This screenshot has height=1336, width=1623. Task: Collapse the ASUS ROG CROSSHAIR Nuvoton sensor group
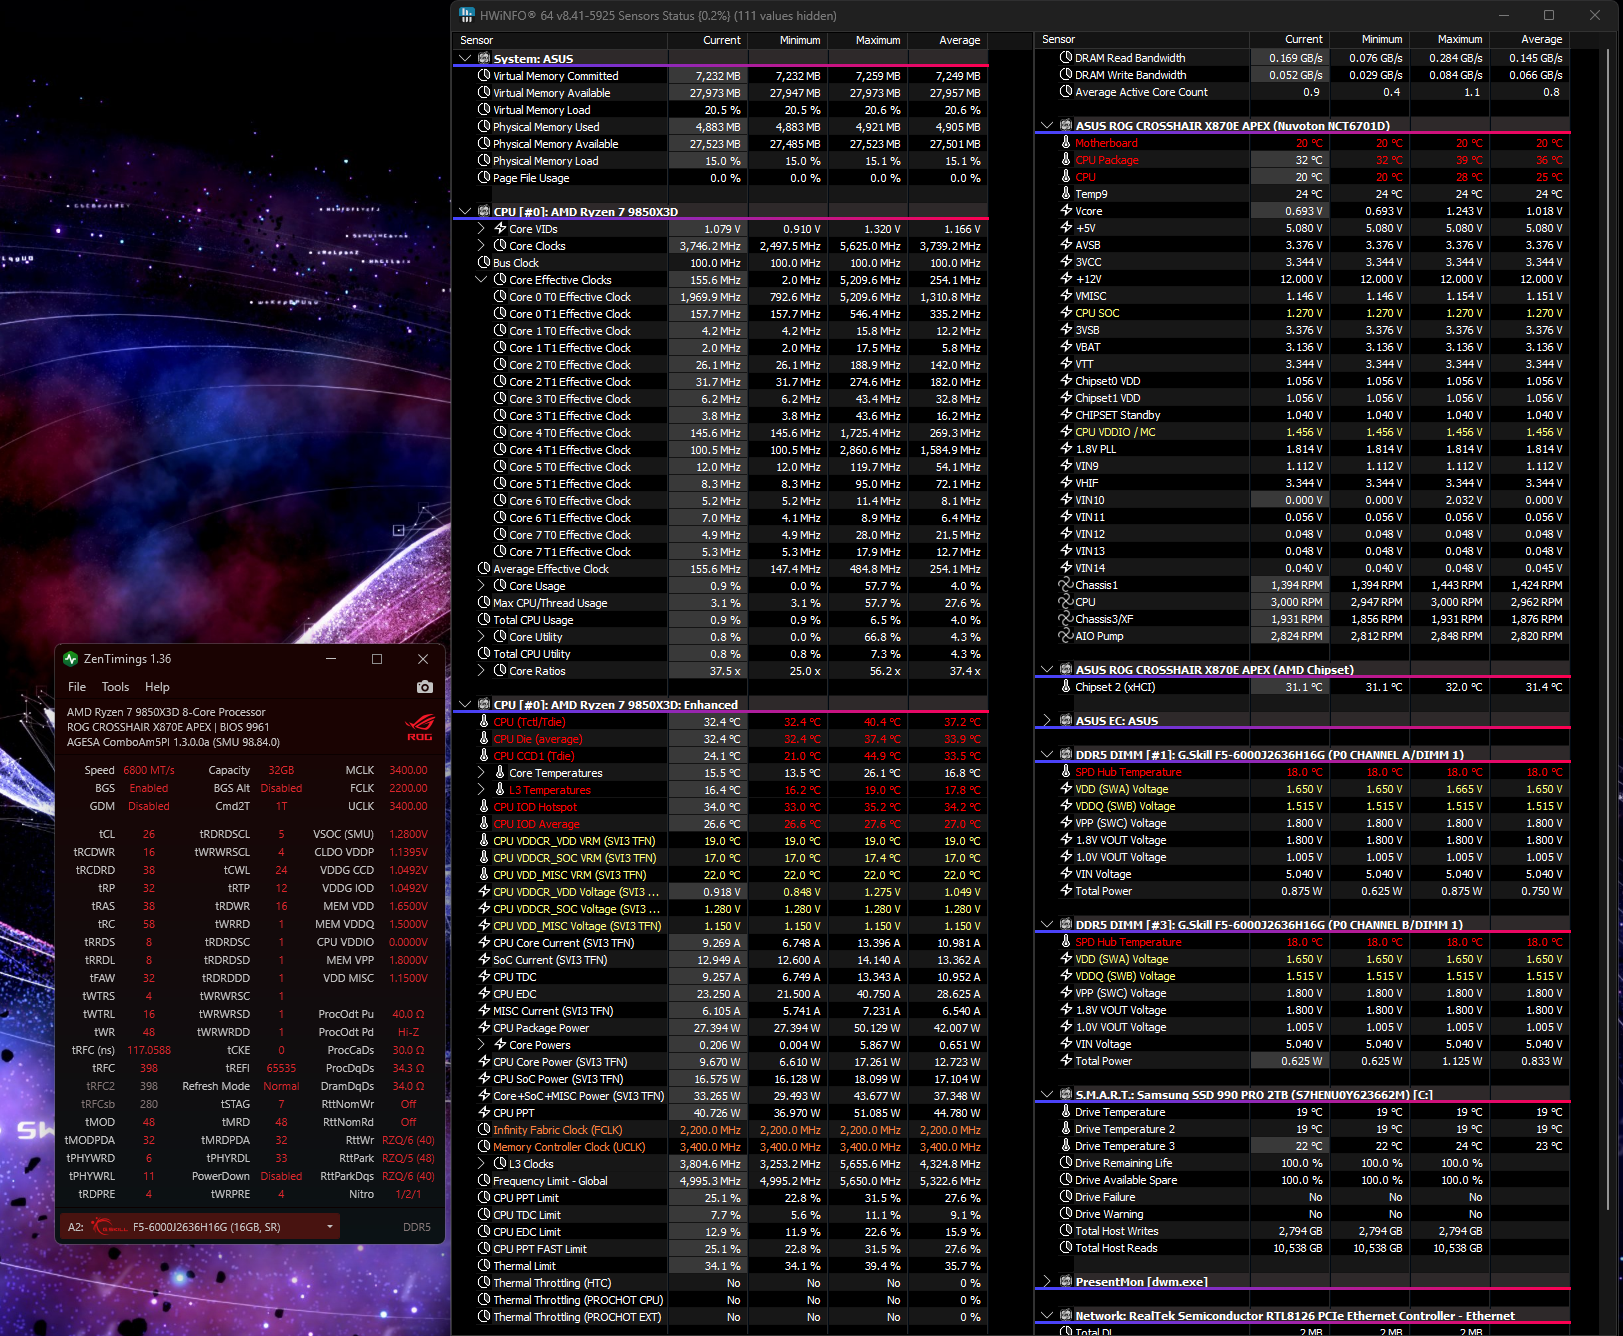[1047, 126]
